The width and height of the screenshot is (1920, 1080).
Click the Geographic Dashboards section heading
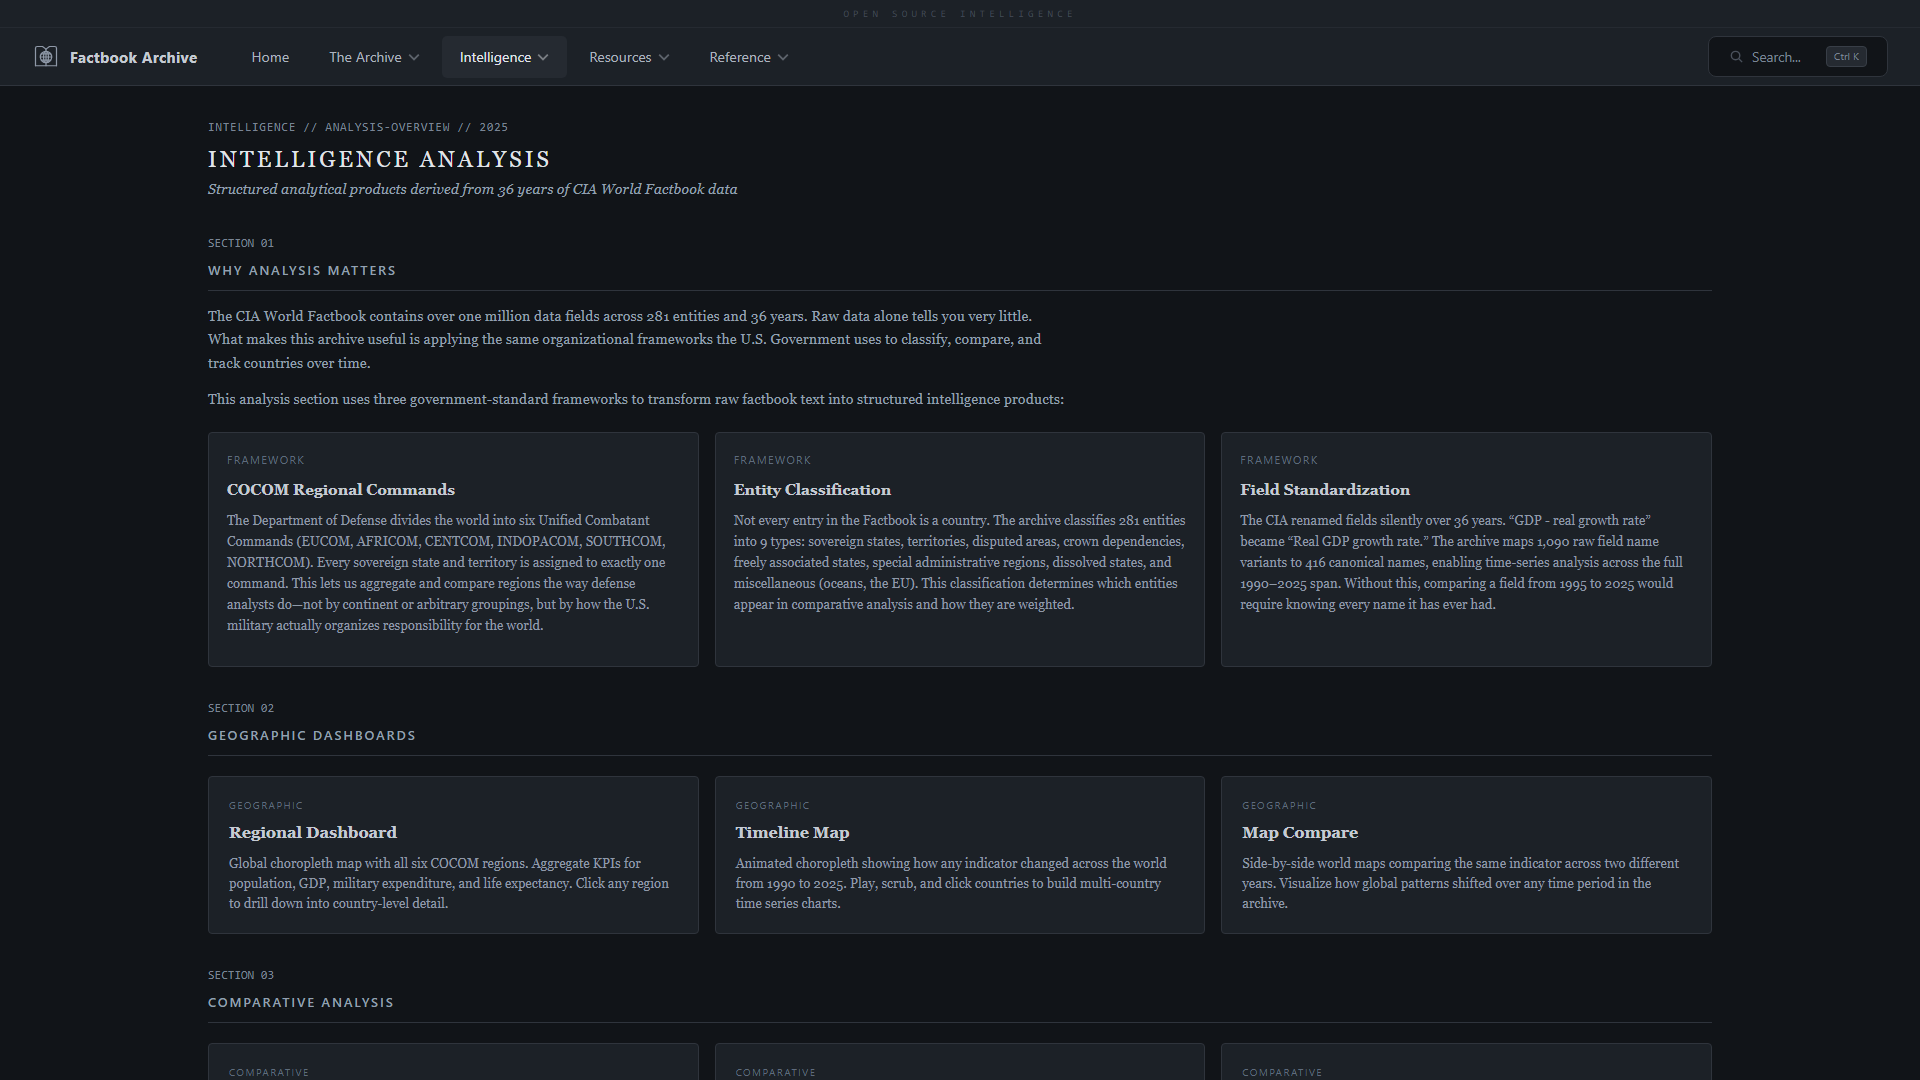click(x=311, y=735)
